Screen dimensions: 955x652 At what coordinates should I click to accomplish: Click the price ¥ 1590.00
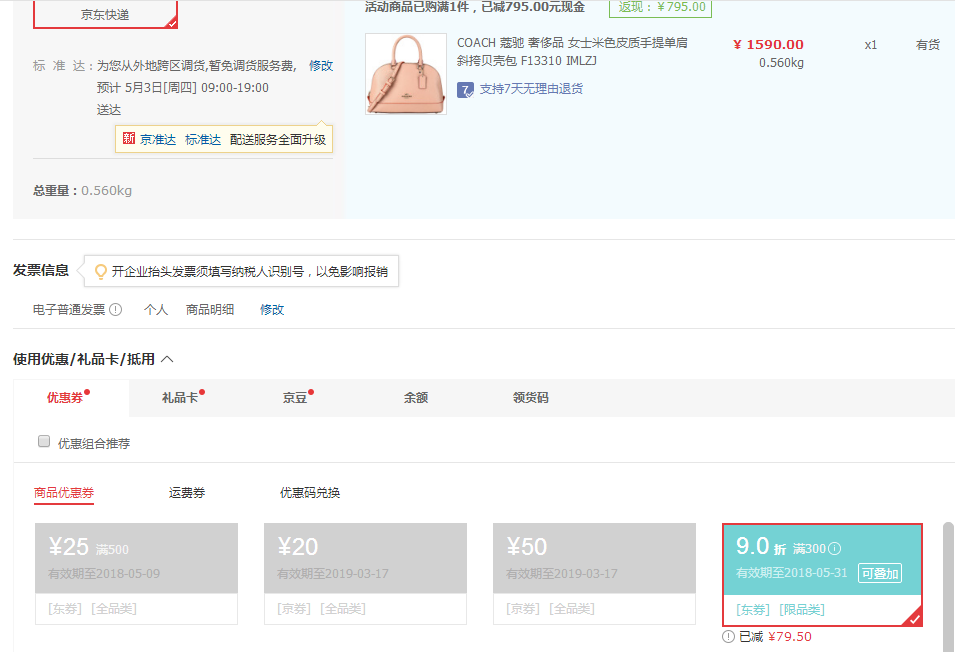[768, 44]
